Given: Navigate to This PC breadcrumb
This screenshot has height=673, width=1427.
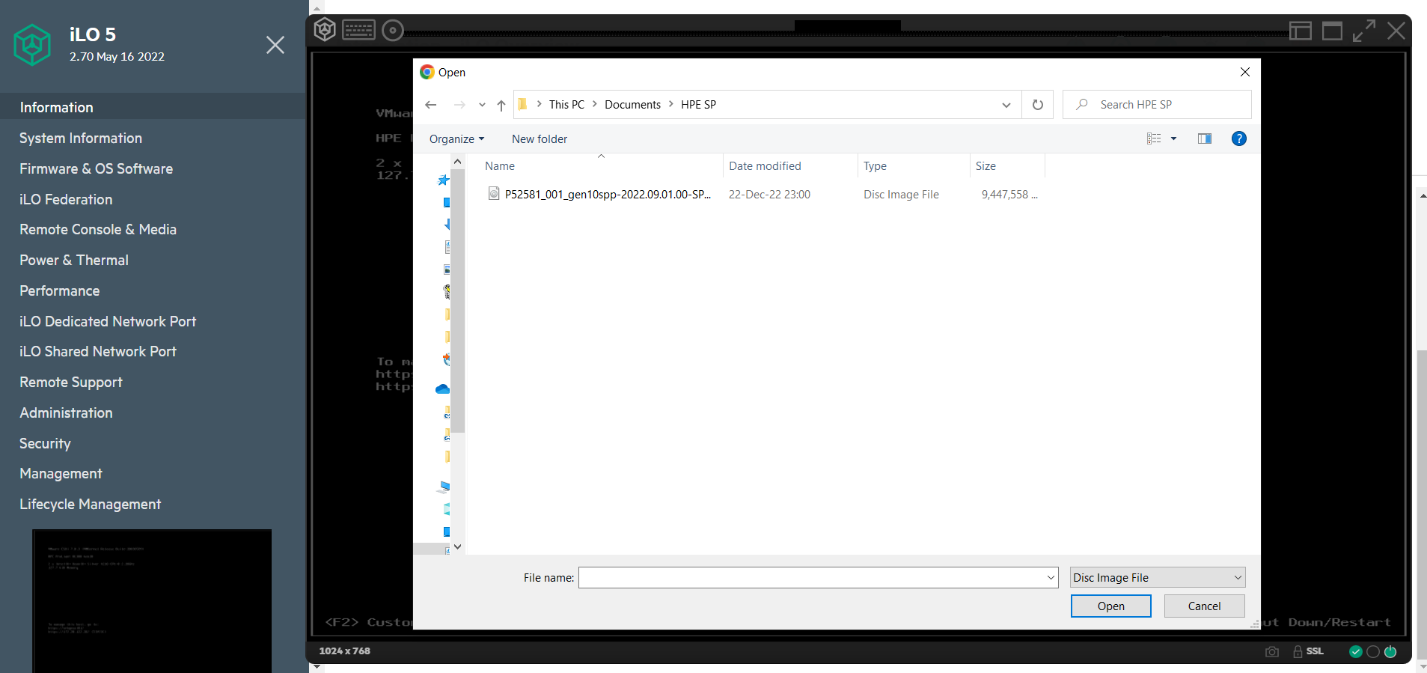Looking at the screenshot, I should tap(566, 105).
